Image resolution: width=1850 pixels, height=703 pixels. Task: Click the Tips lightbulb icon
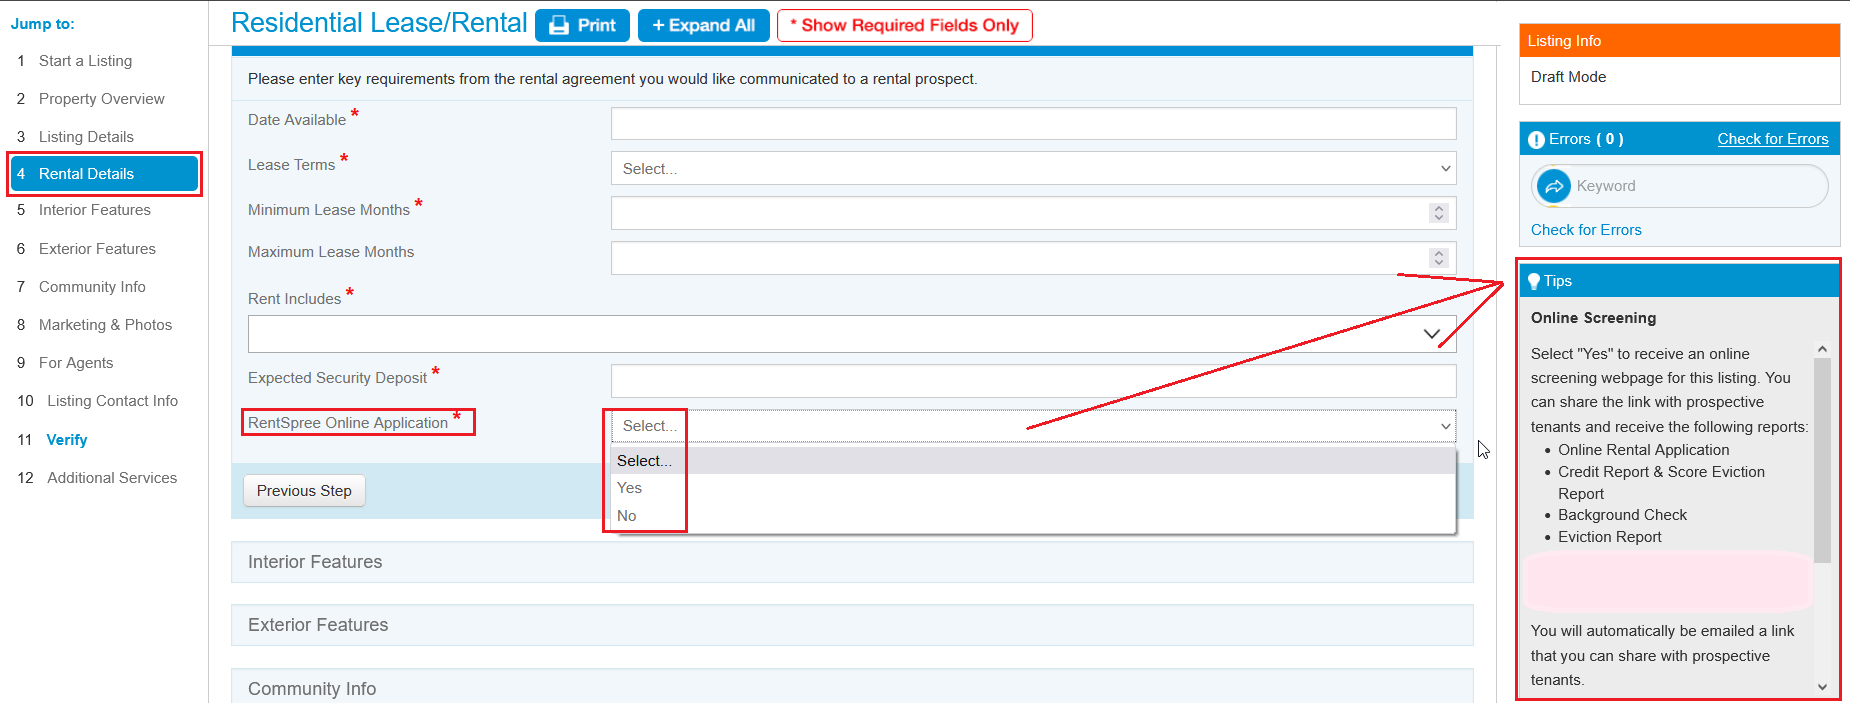coord(1534,282)
